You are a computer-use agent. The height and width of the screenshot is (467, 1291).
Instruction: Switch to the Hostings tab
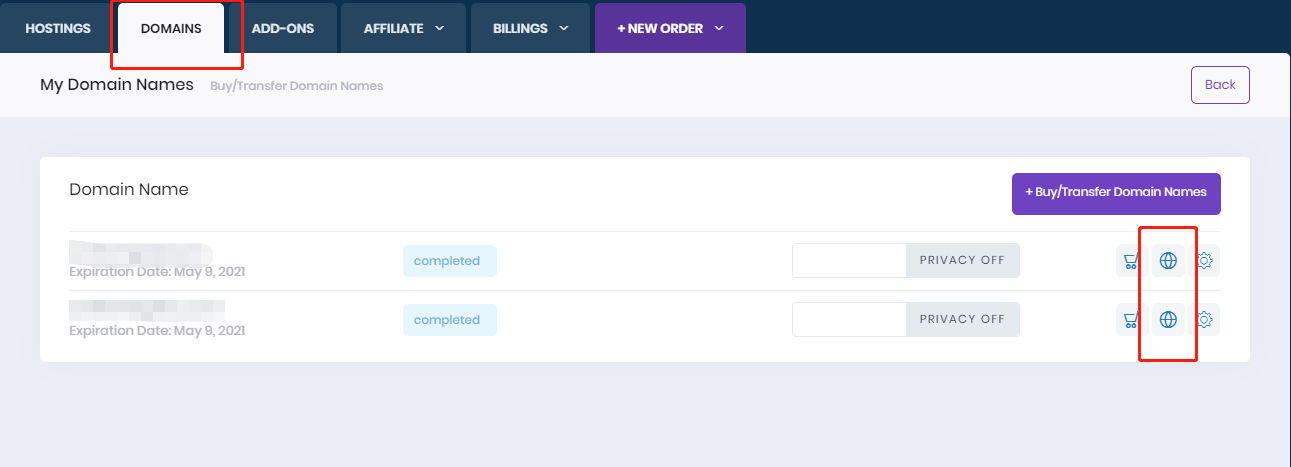pos(58,28)
